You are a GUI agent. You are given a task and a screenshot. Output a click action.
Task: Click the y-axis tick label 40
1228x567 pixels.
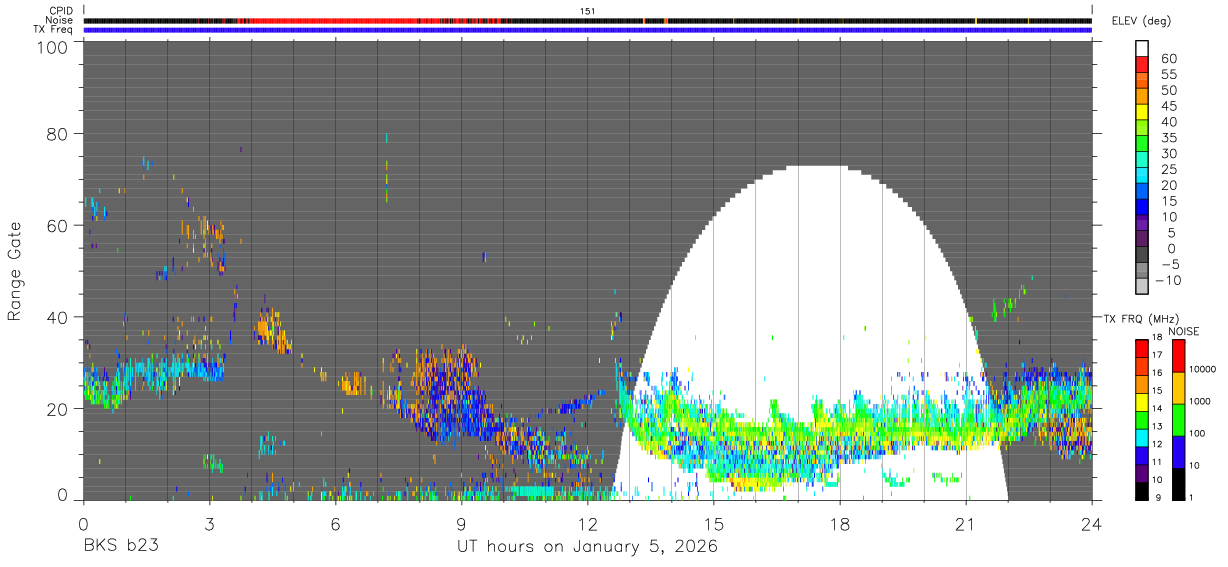(x=57, y=317)
